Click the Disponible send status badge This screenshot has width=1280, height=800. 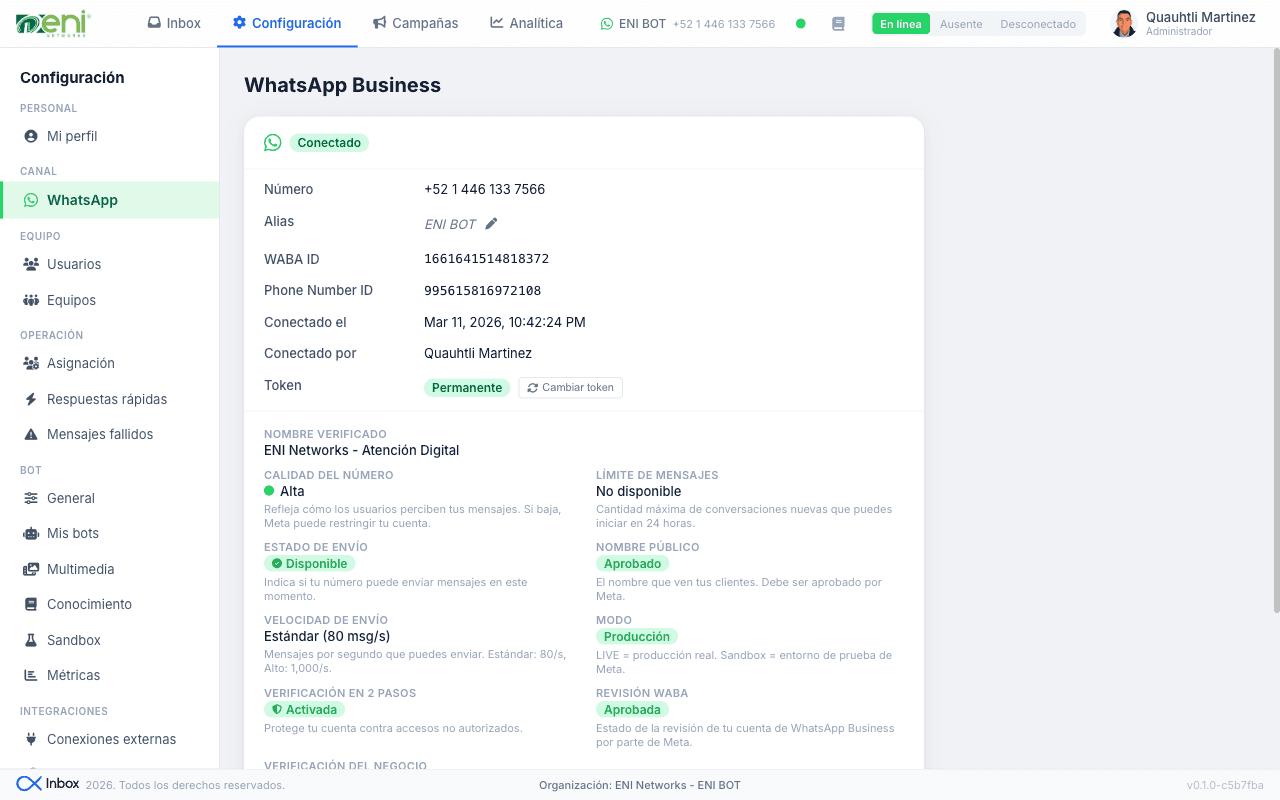310,564
